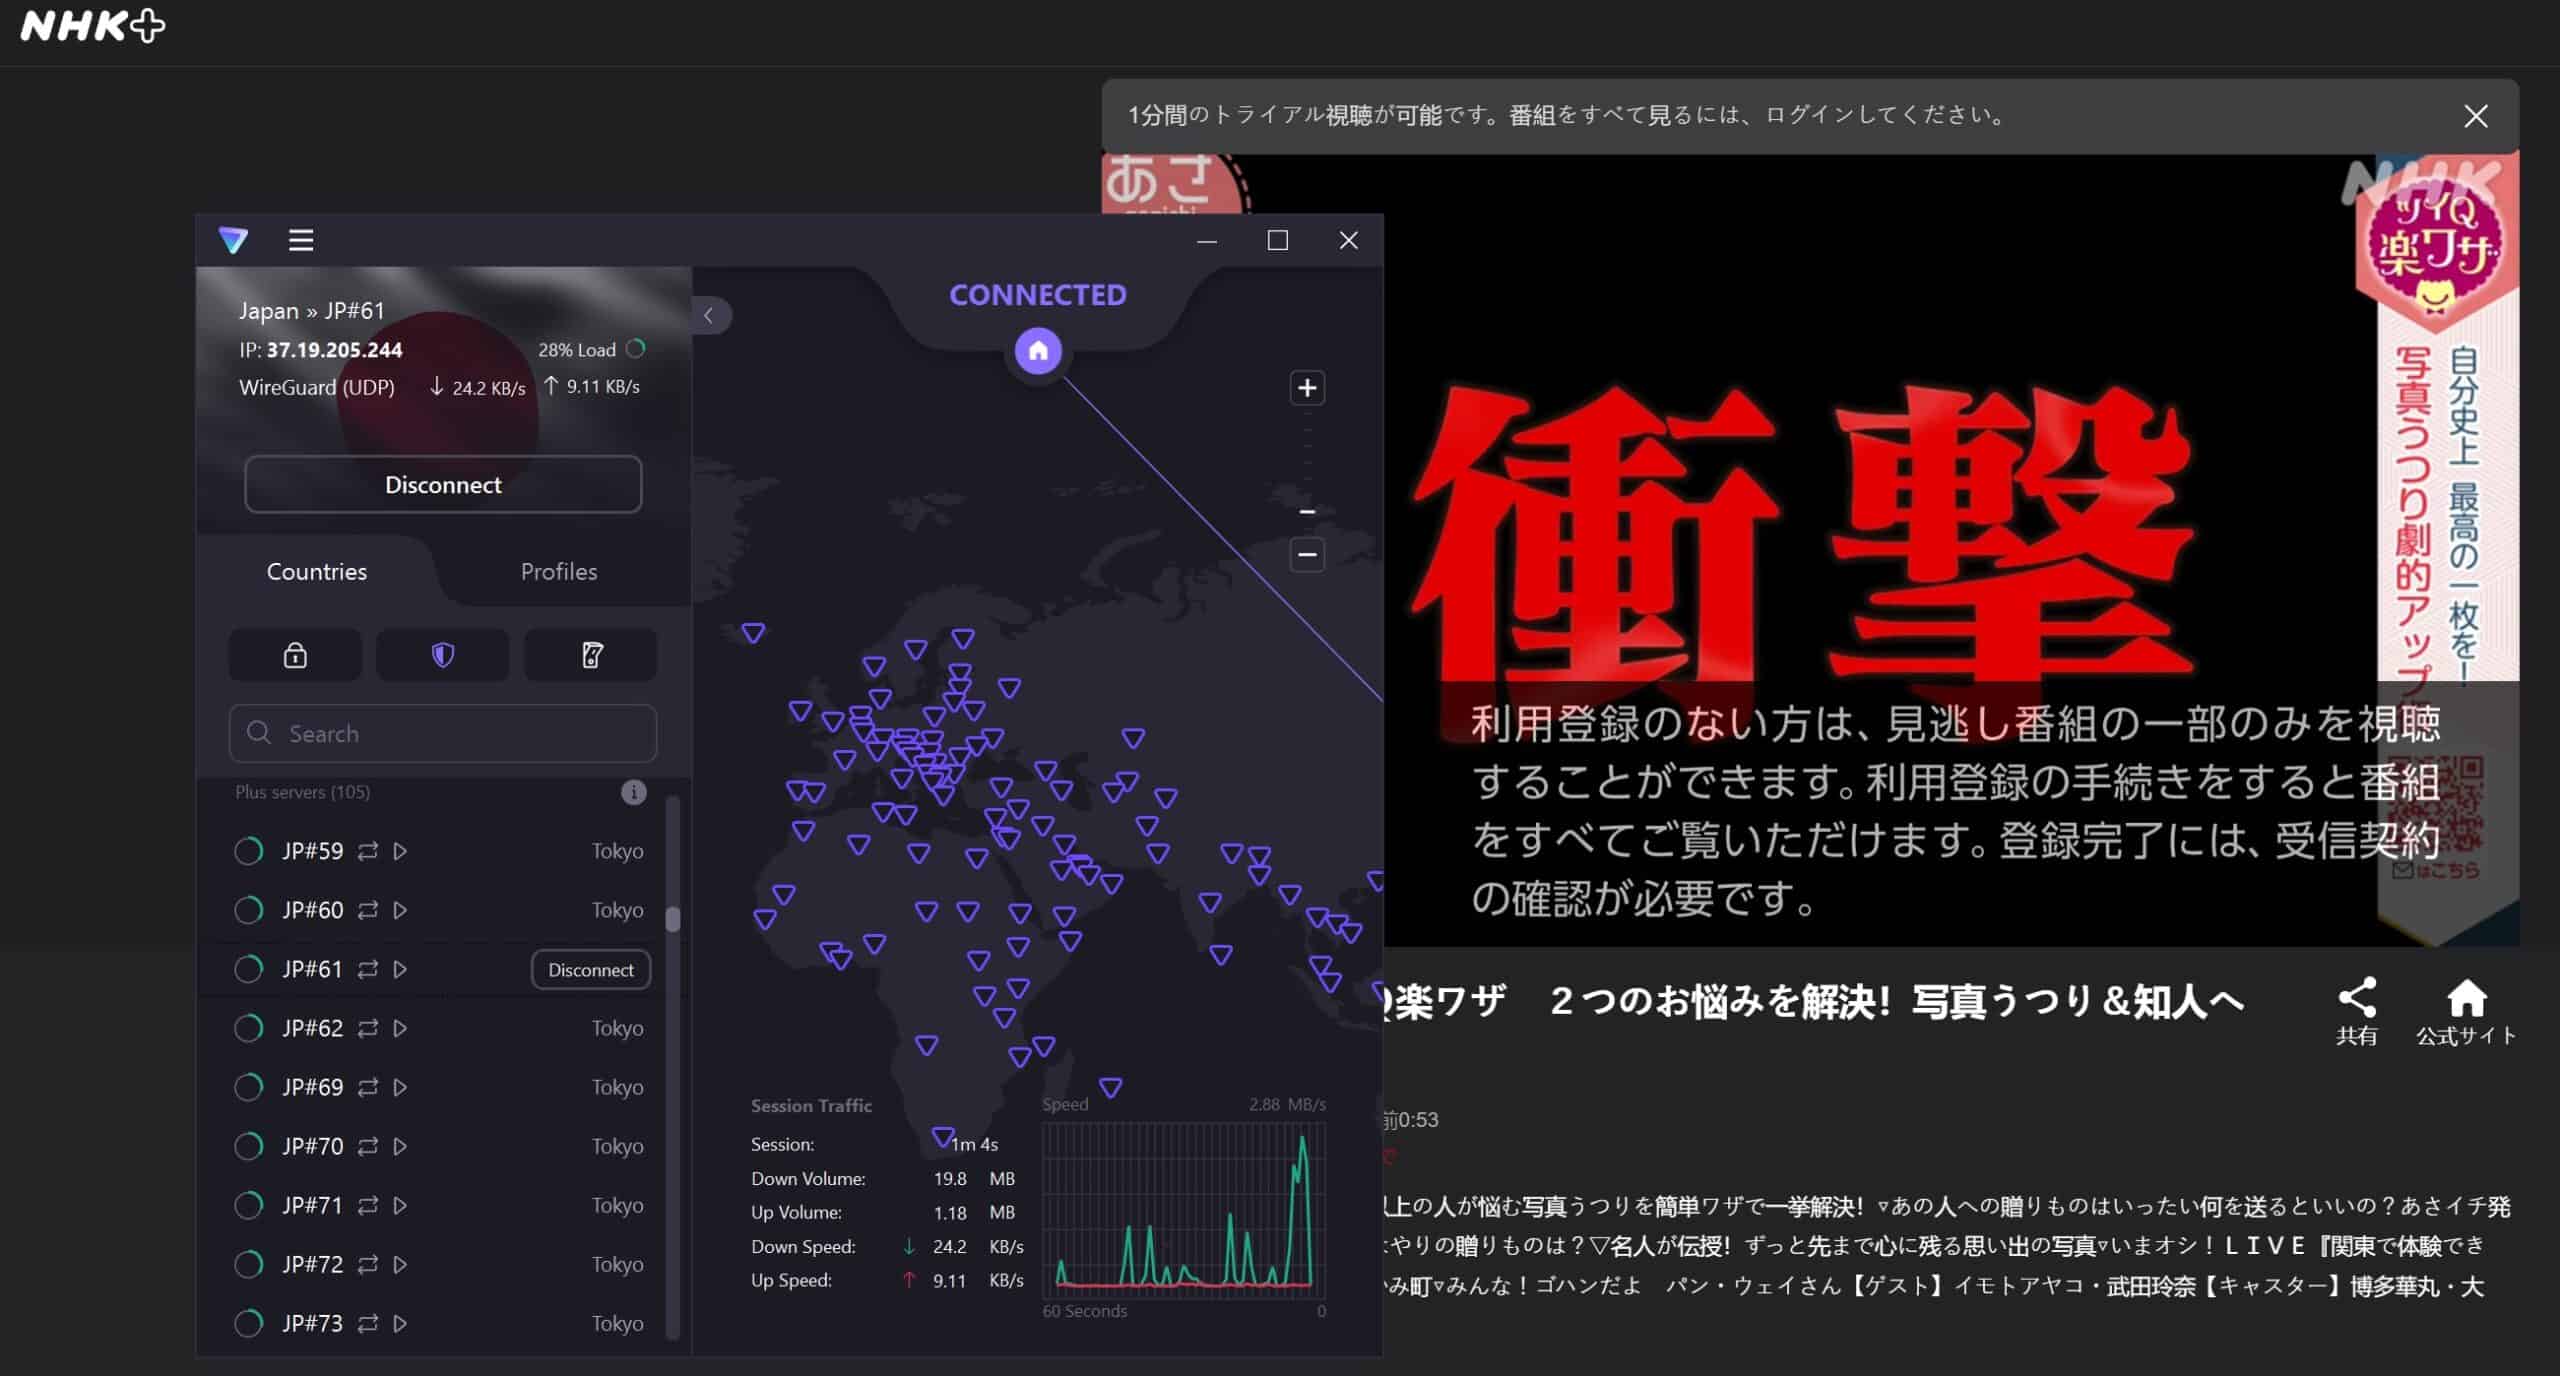Click the ProtonVPN logo icon
This screenshot has height=1376, width=2560.
coord(233,240)
